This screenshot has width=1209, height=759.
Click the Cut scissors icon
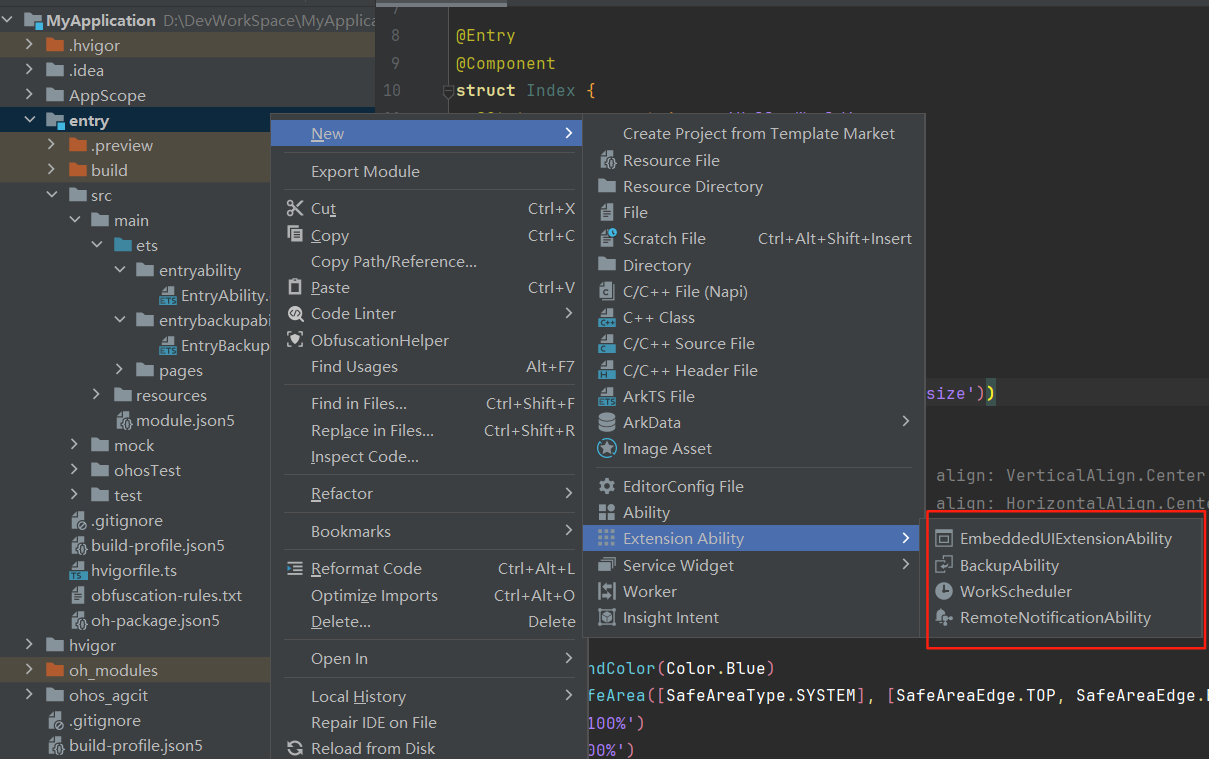pyautogui.click(x=294, y=208)
